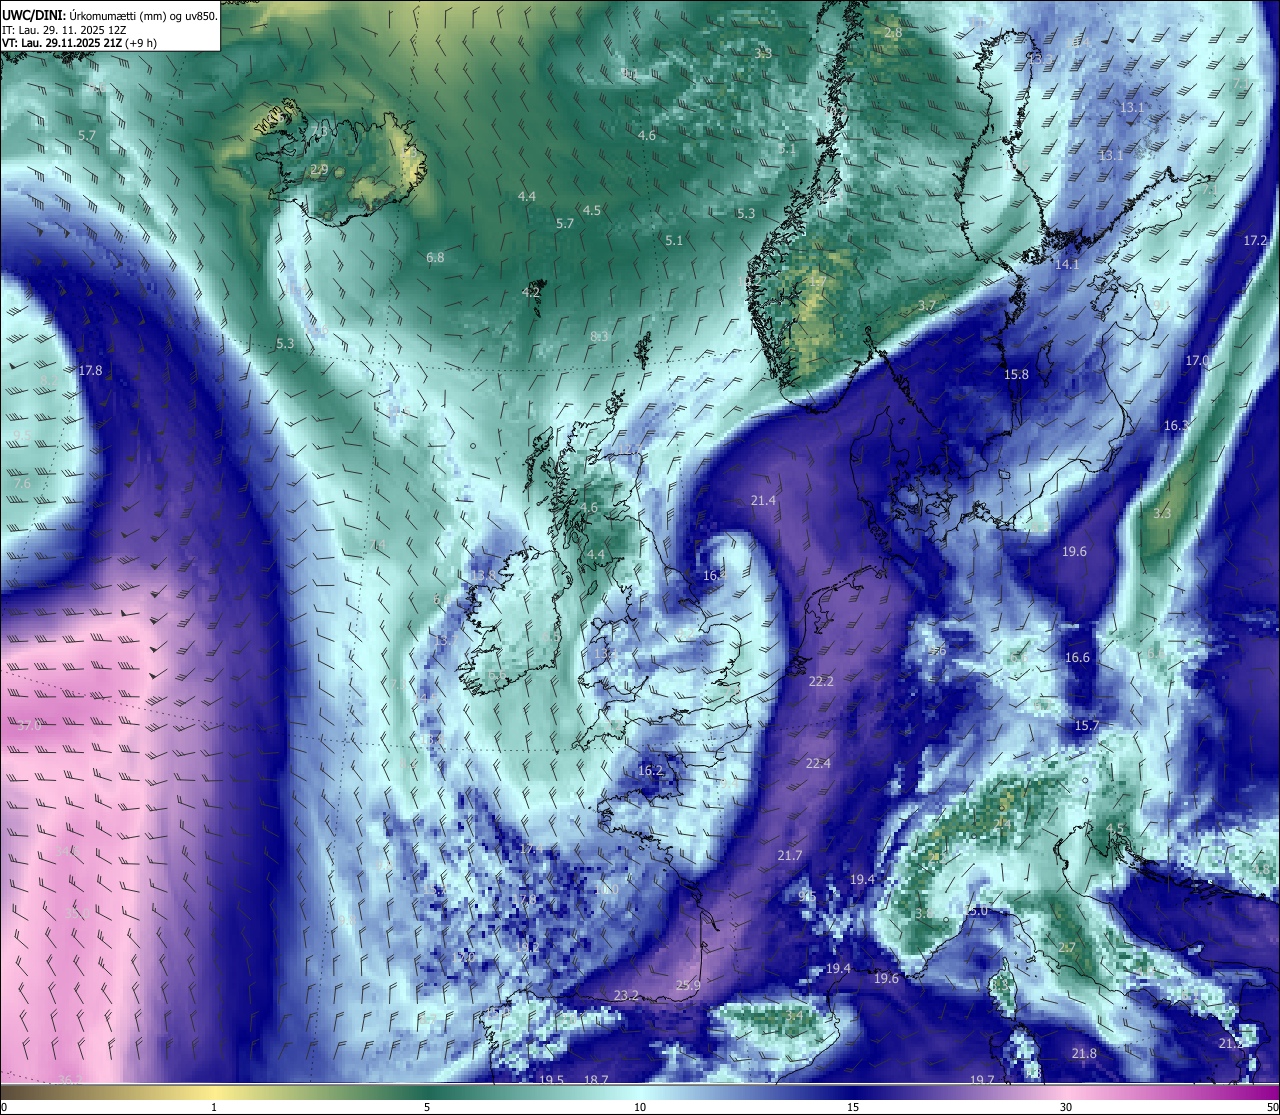Screen dimensions: 1280x1115
Task: Click the 21.8 value on the map
Action: coord(1084,1053)
